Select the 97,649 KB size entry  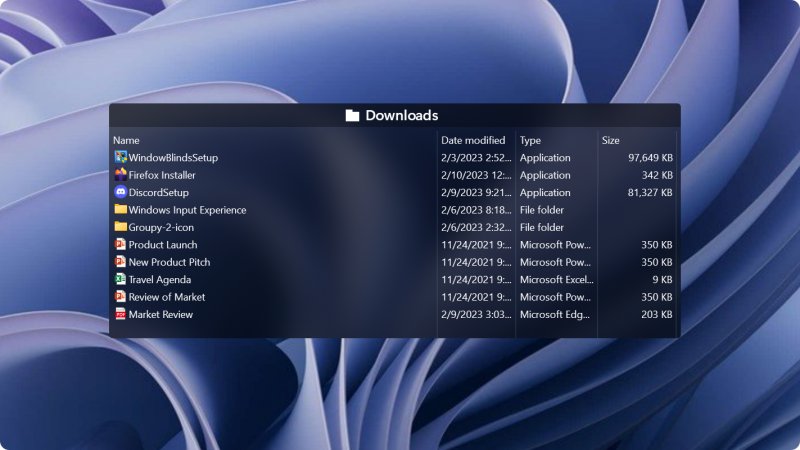tap(650, 158)
